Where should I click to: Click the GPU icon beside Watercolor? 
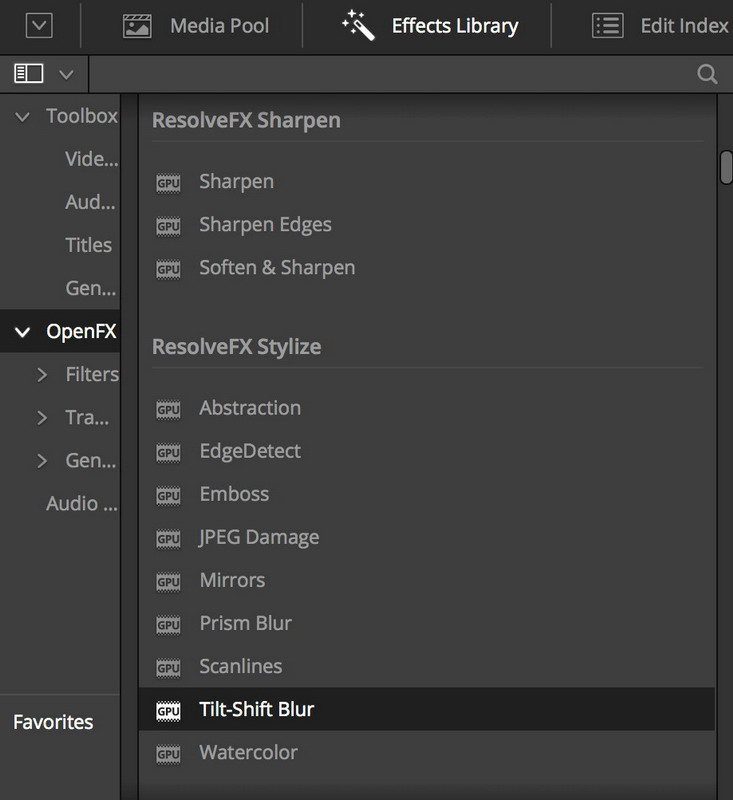(x=168, y=754)
